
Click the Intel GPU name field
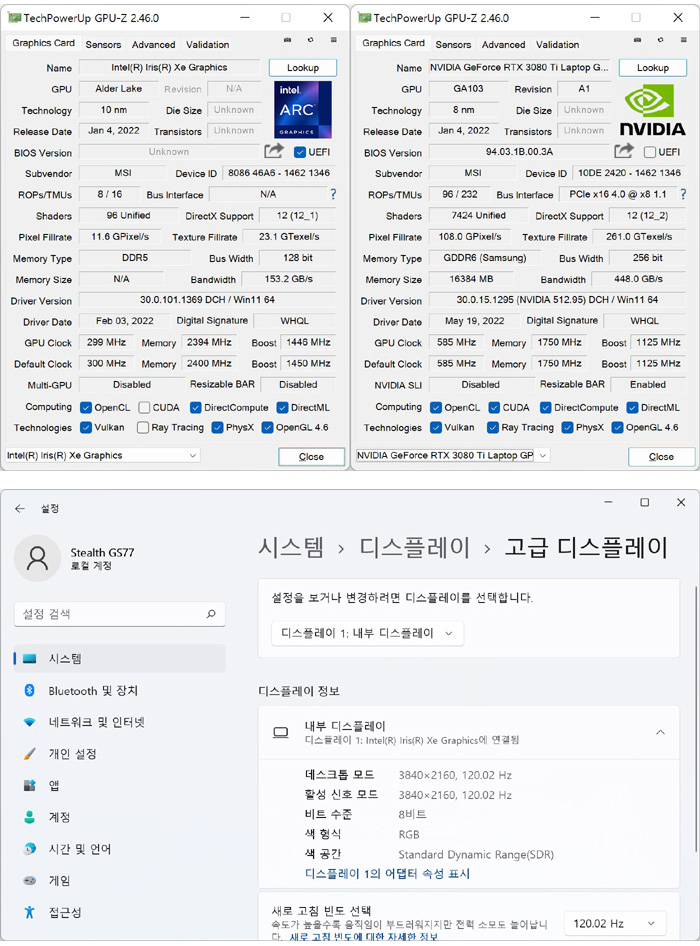170,68
